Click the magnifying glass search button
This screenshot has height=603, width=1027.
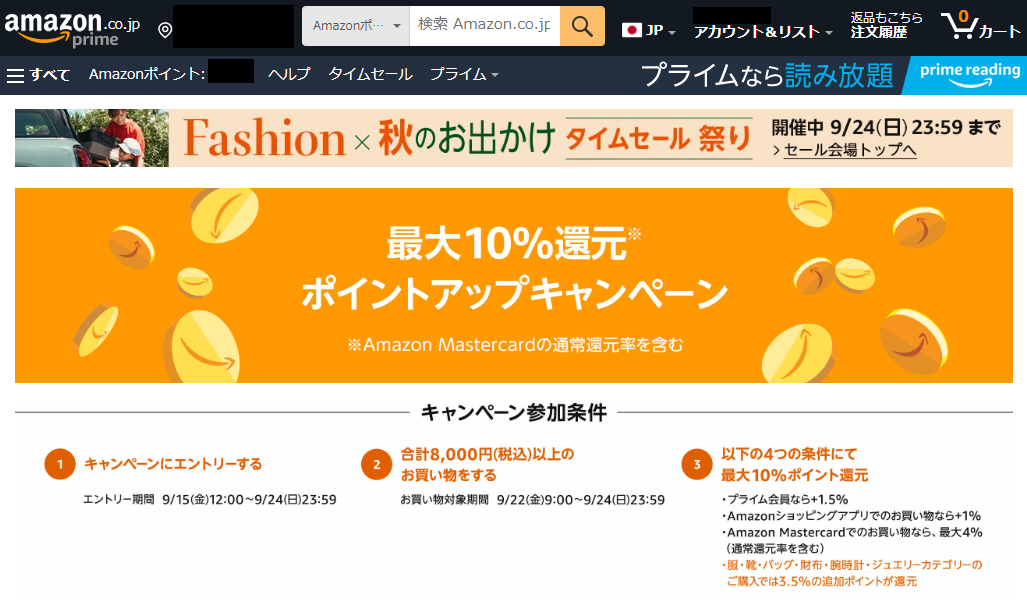pyautogui.click(x=582, y=26)
